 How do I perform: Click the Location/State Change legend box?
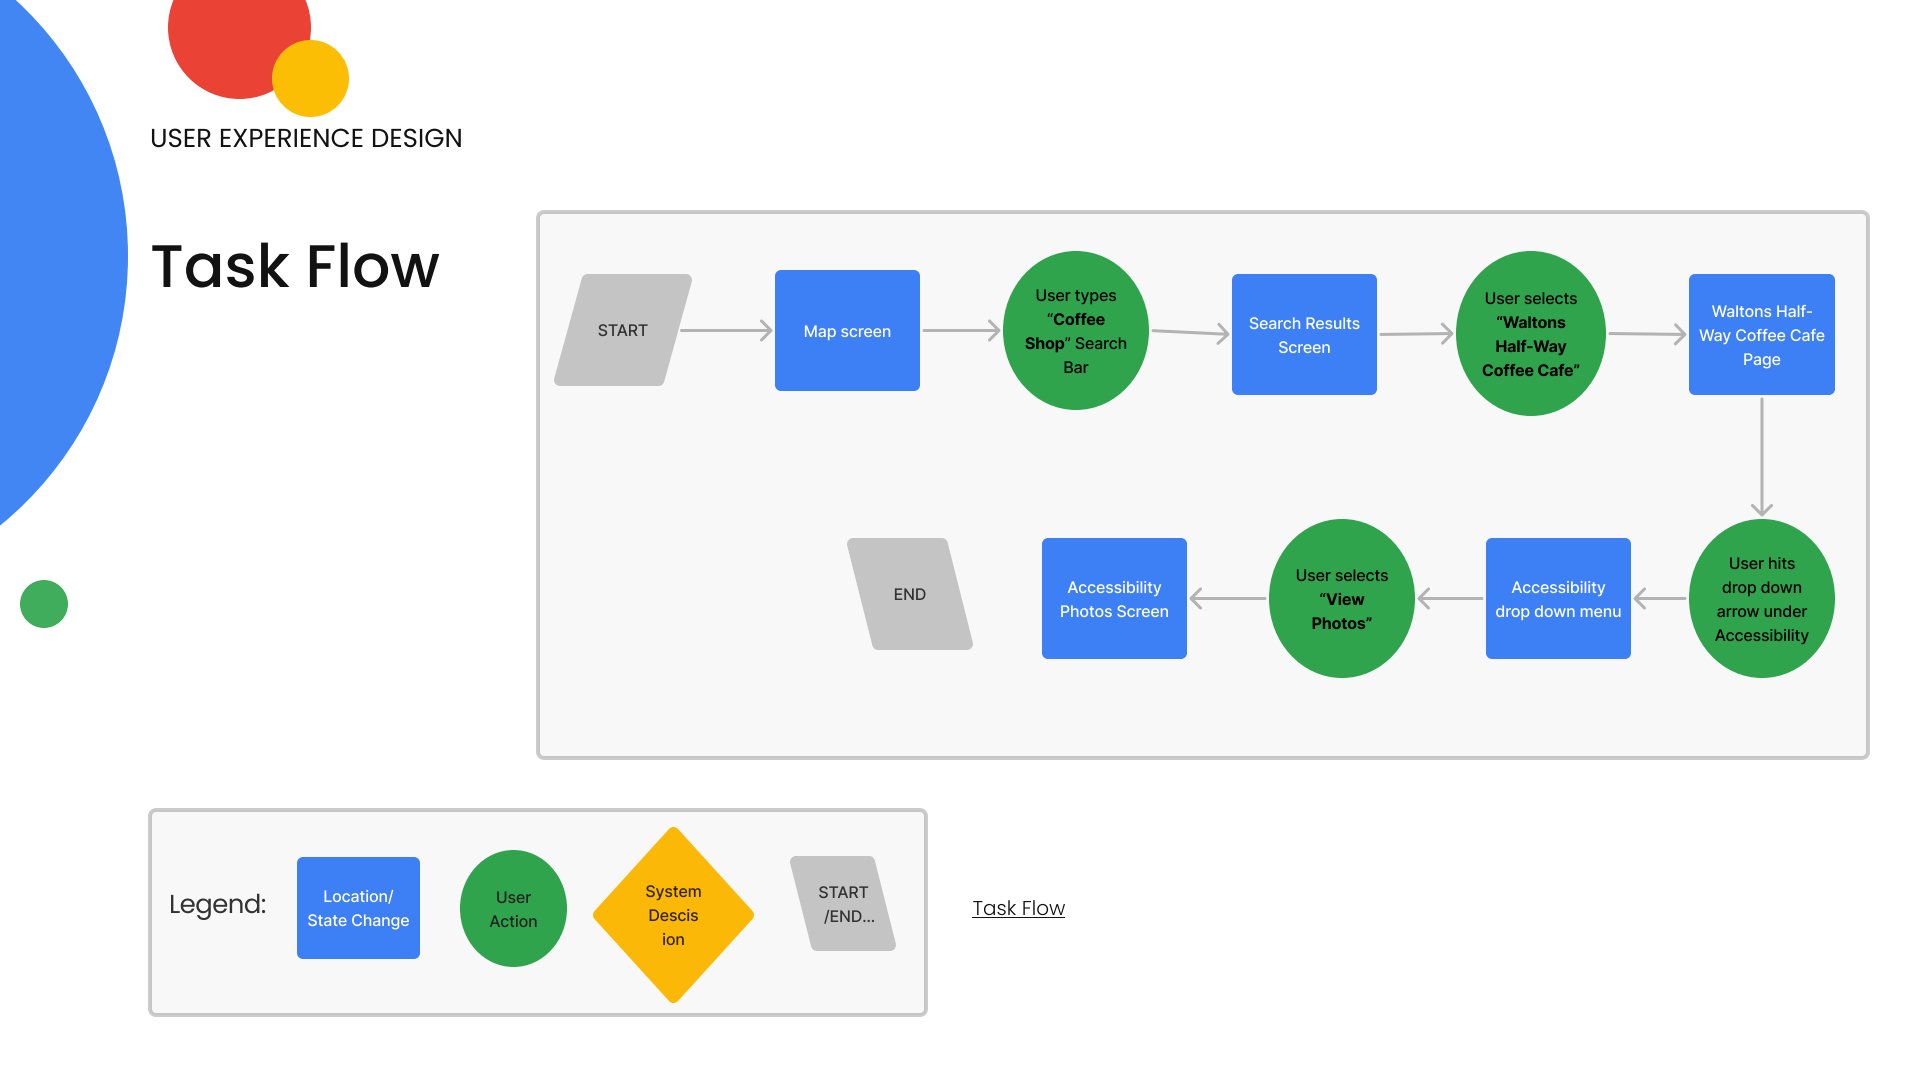tap(358, 908)
